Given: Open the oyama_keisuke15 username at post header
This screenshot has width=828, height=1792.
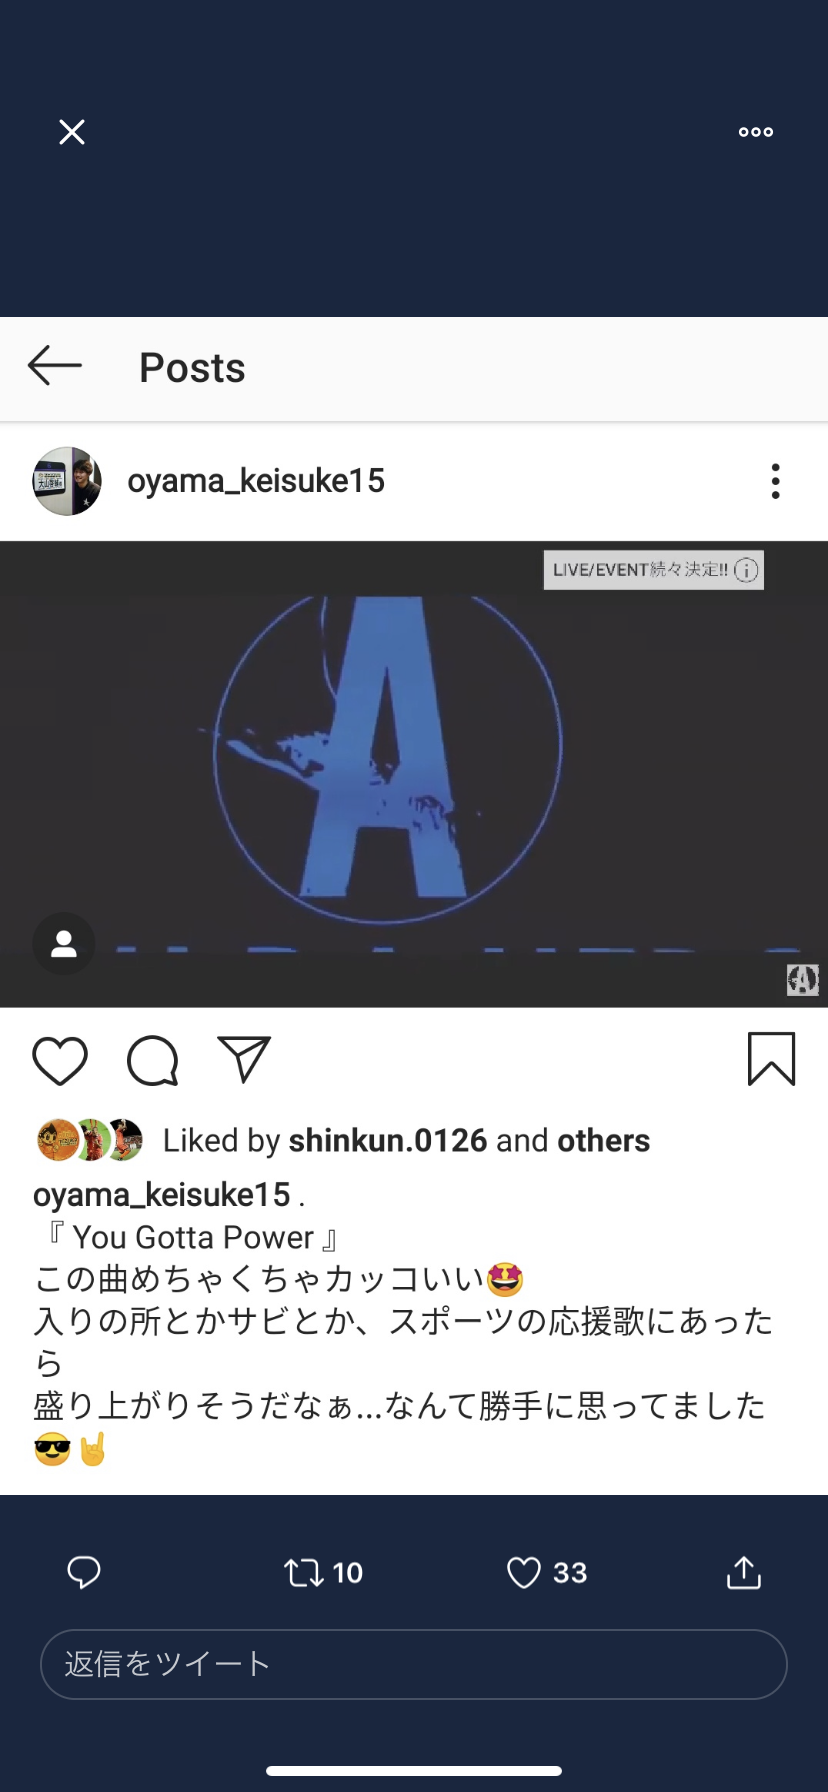Looking at the screenshot, I should 256,481.
